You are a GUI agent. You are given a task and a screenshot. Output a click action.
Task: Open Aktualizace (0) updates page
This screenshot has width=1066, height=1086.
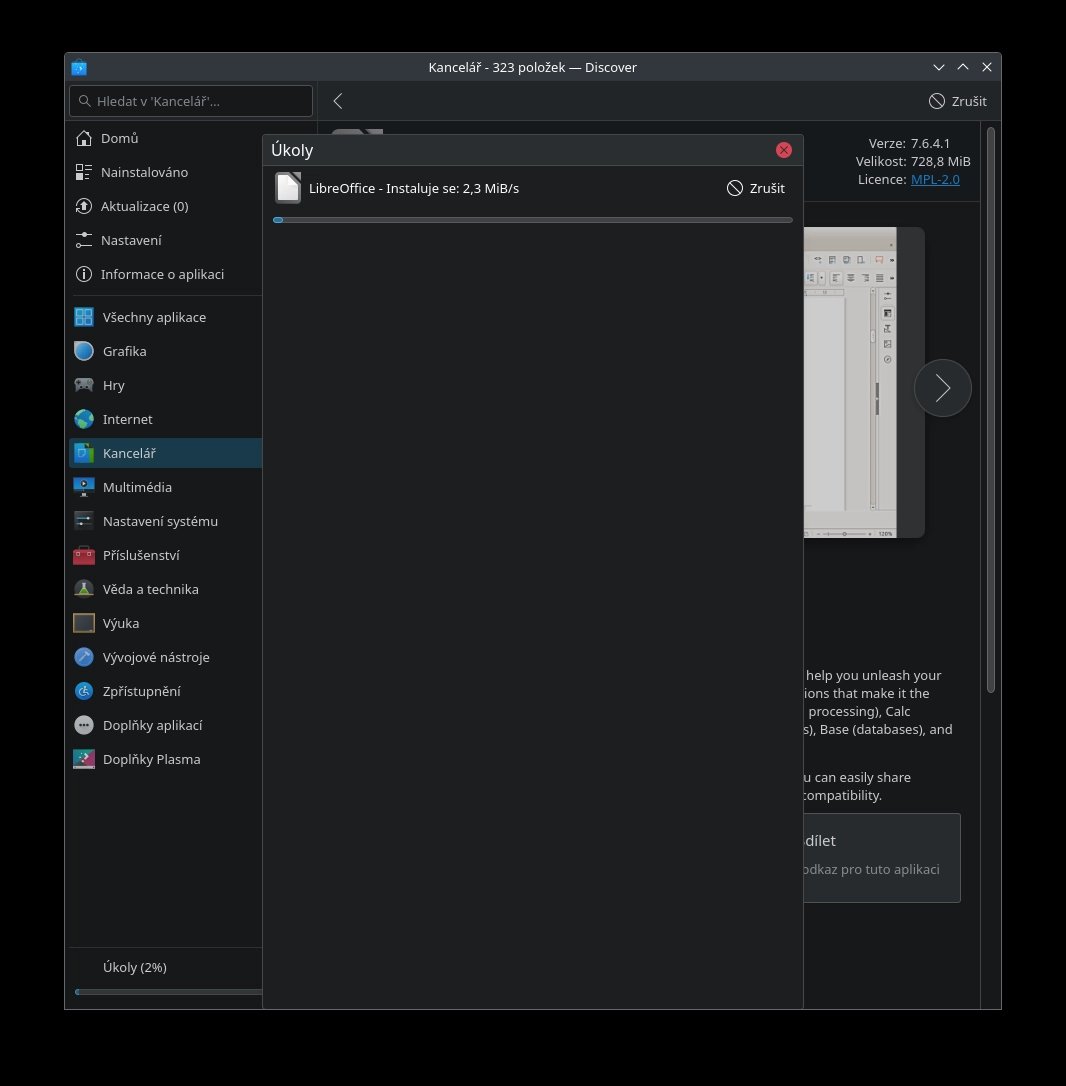coord(165,206)
